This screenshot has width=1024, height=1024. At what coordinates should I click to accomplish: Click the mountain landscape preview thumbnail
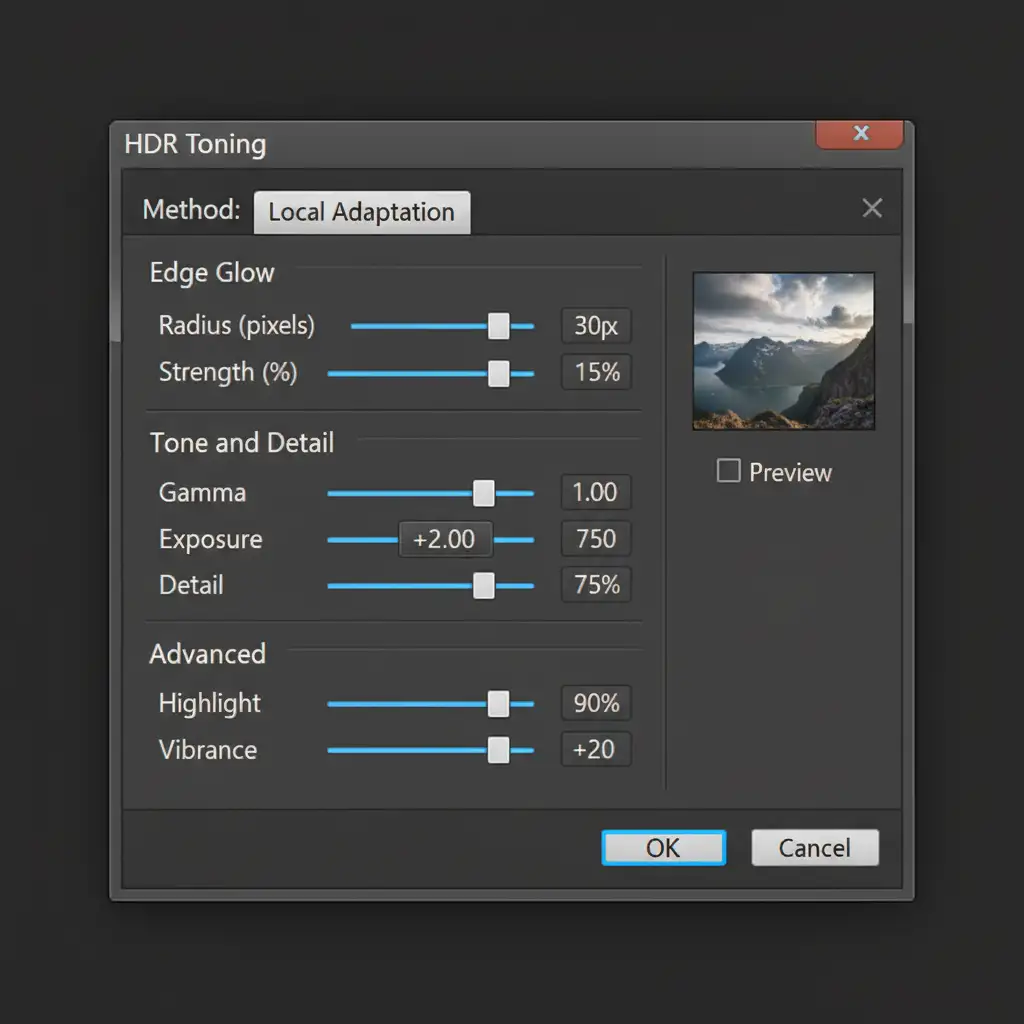pyautogui.click(x=783, y=351)
